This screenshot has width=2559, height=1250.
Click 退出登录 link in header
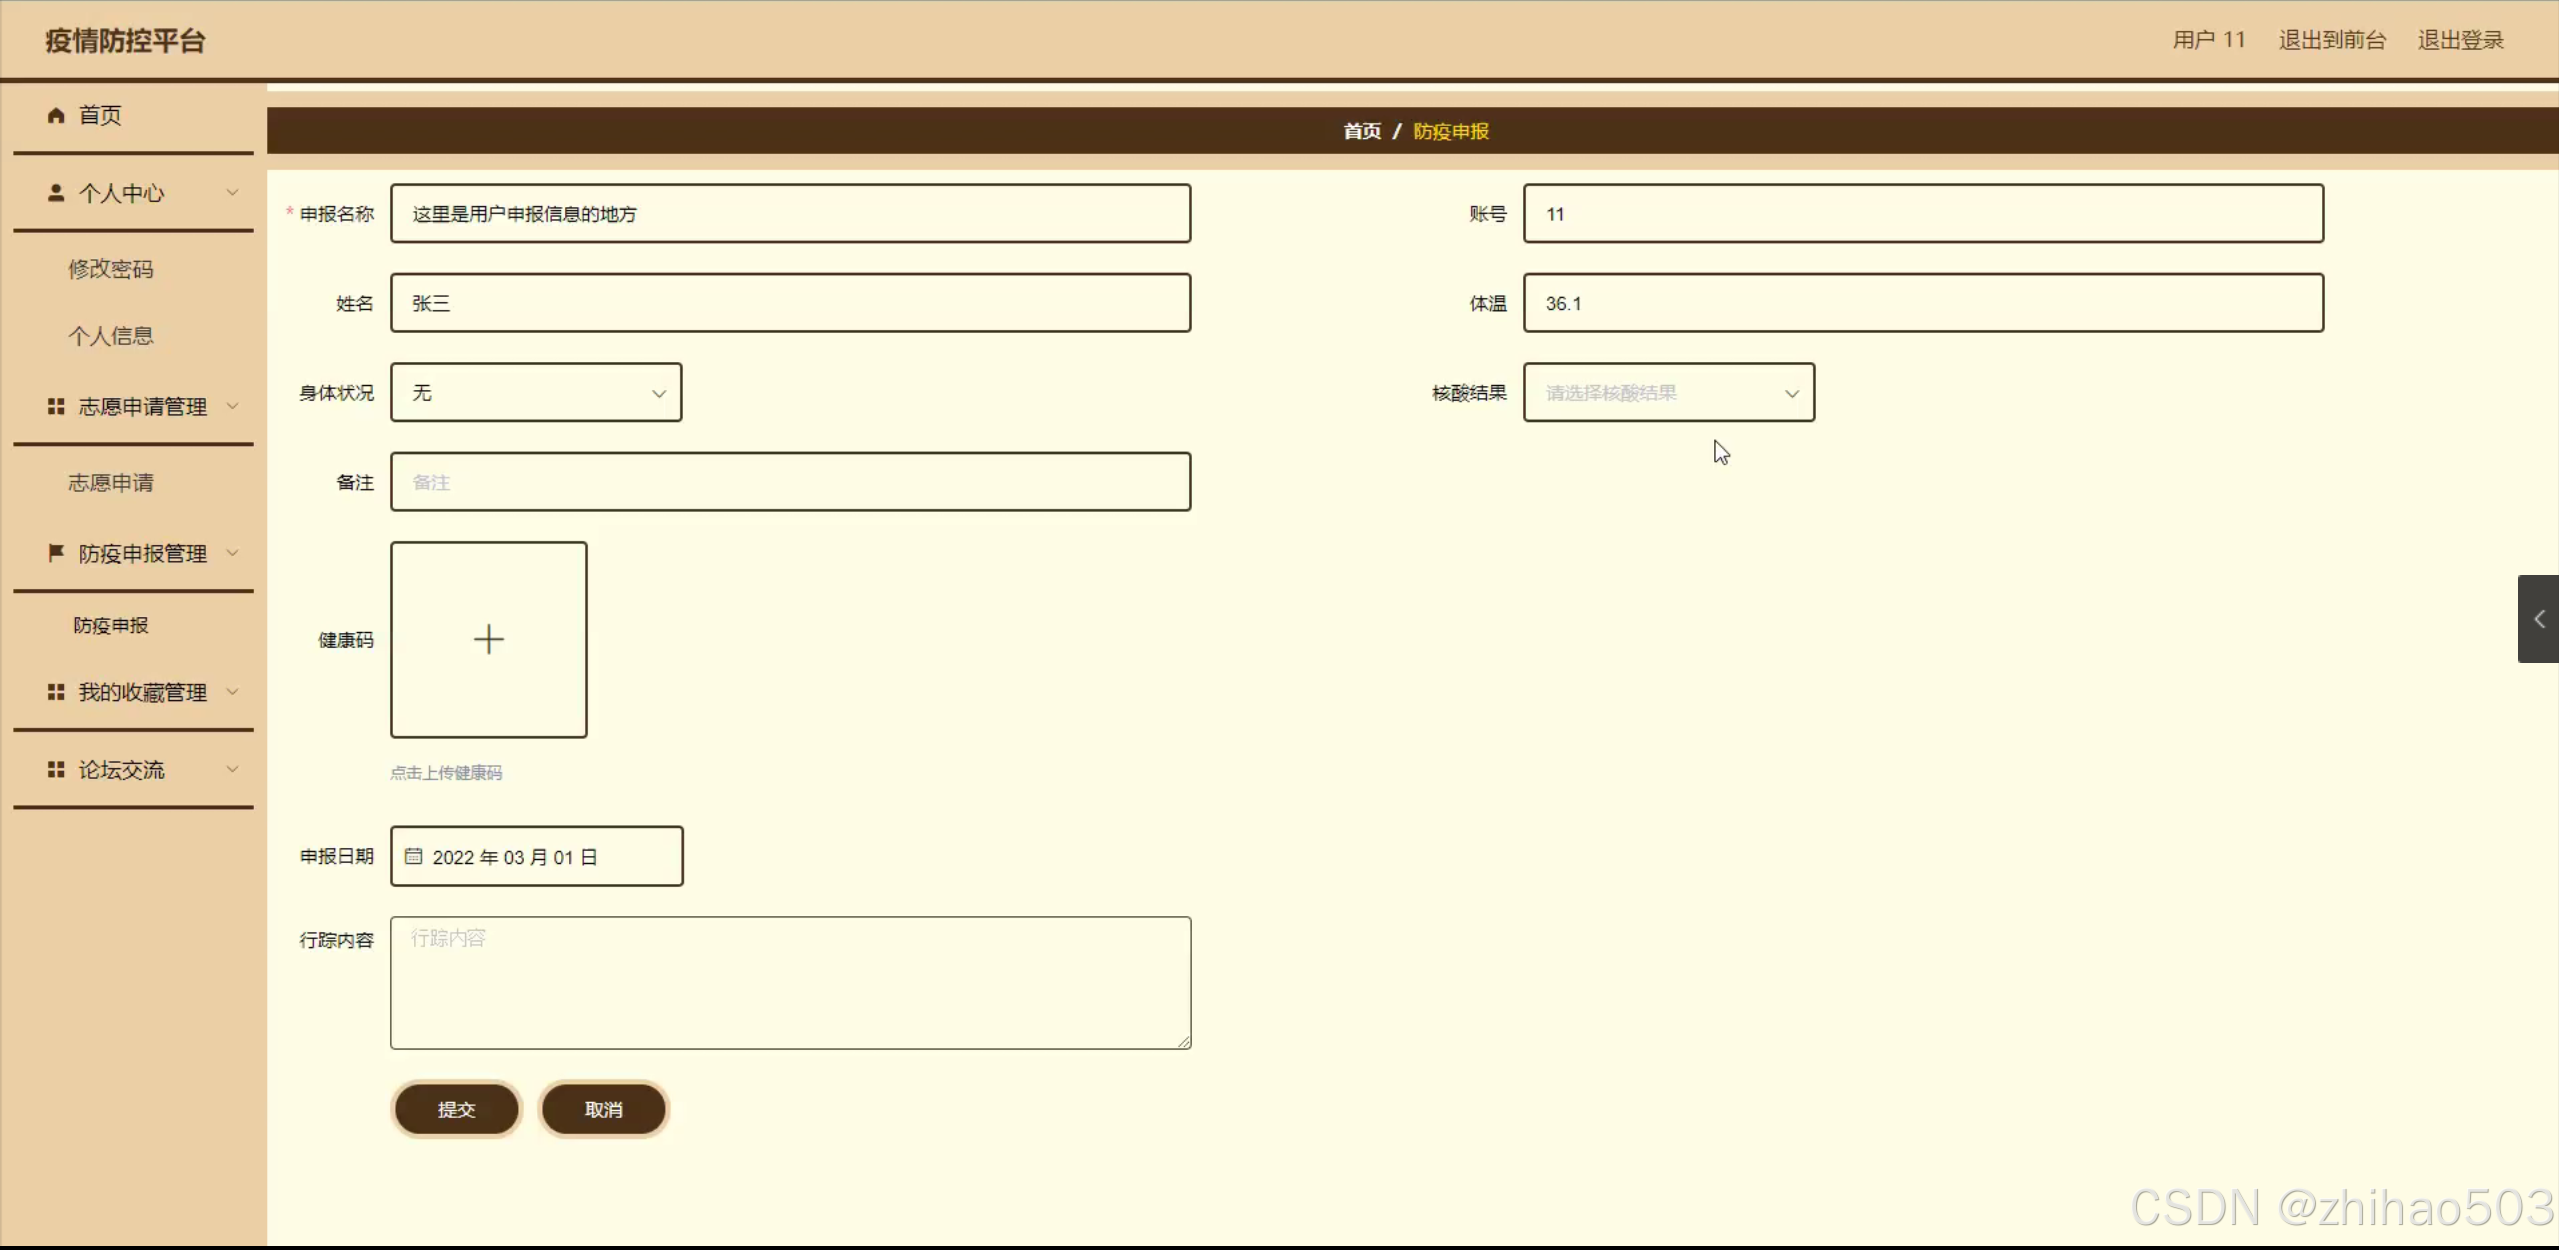point(2460,40)
